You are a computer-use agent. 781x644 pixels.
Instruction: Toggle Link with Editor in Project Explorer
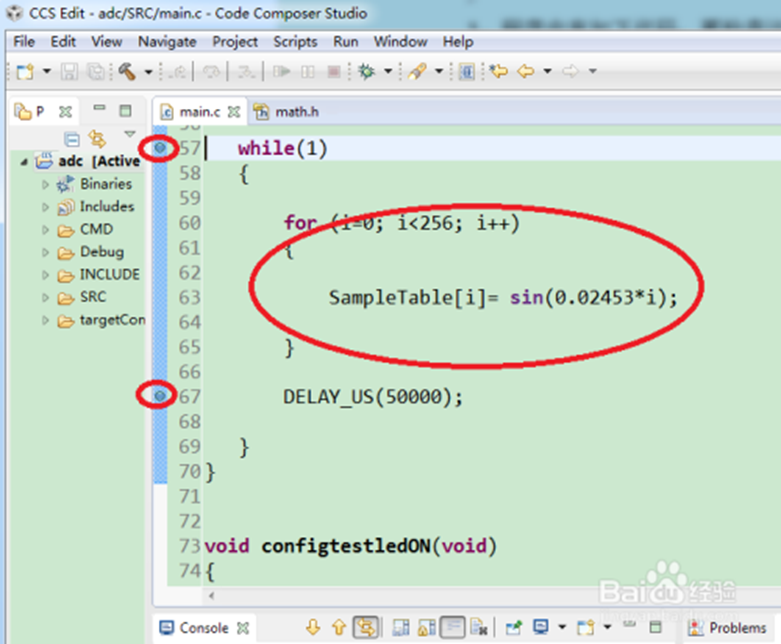pos(97,139)
